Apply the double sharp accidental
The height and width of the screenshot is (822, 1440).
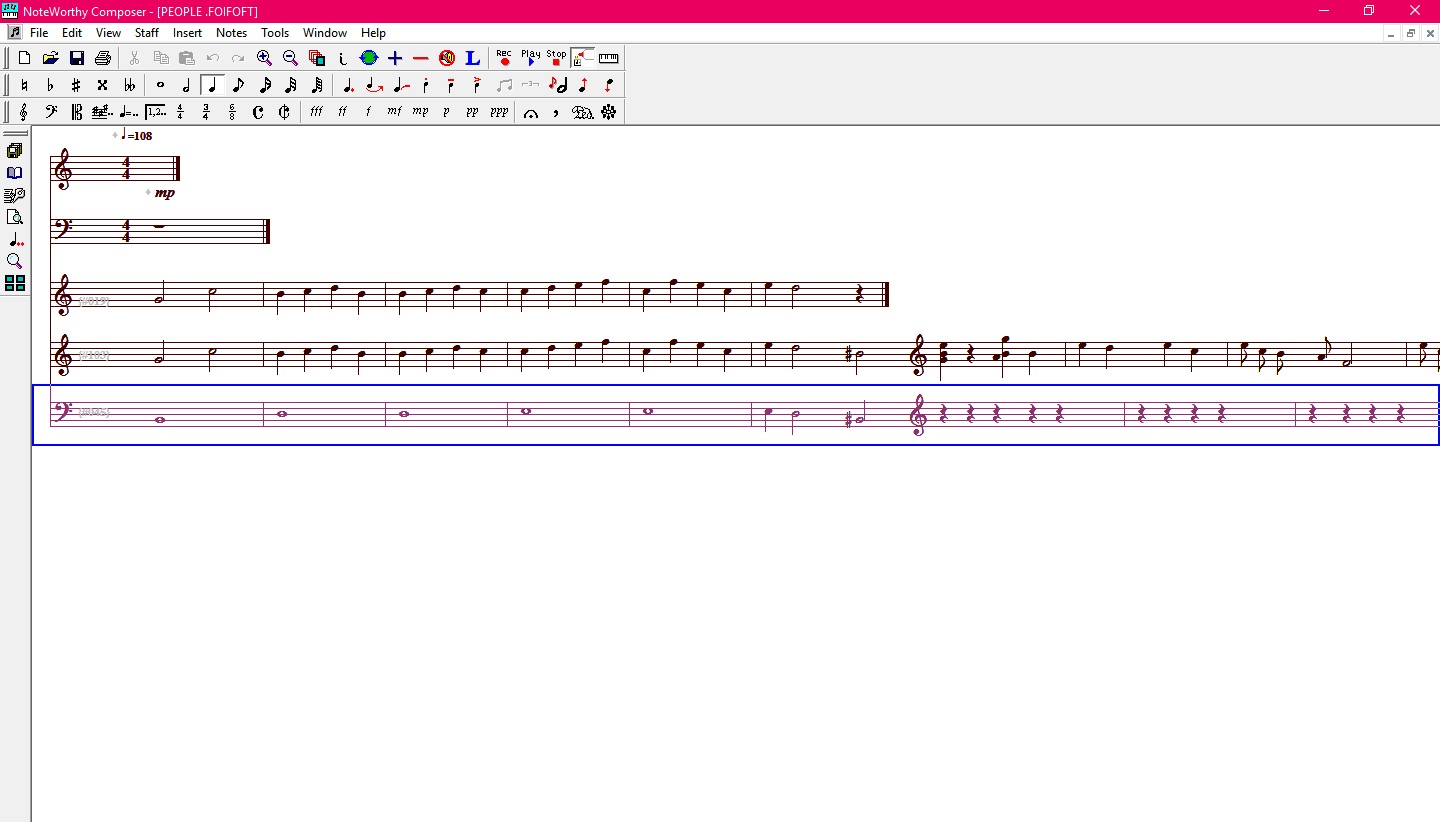click(x=102, y=85)
